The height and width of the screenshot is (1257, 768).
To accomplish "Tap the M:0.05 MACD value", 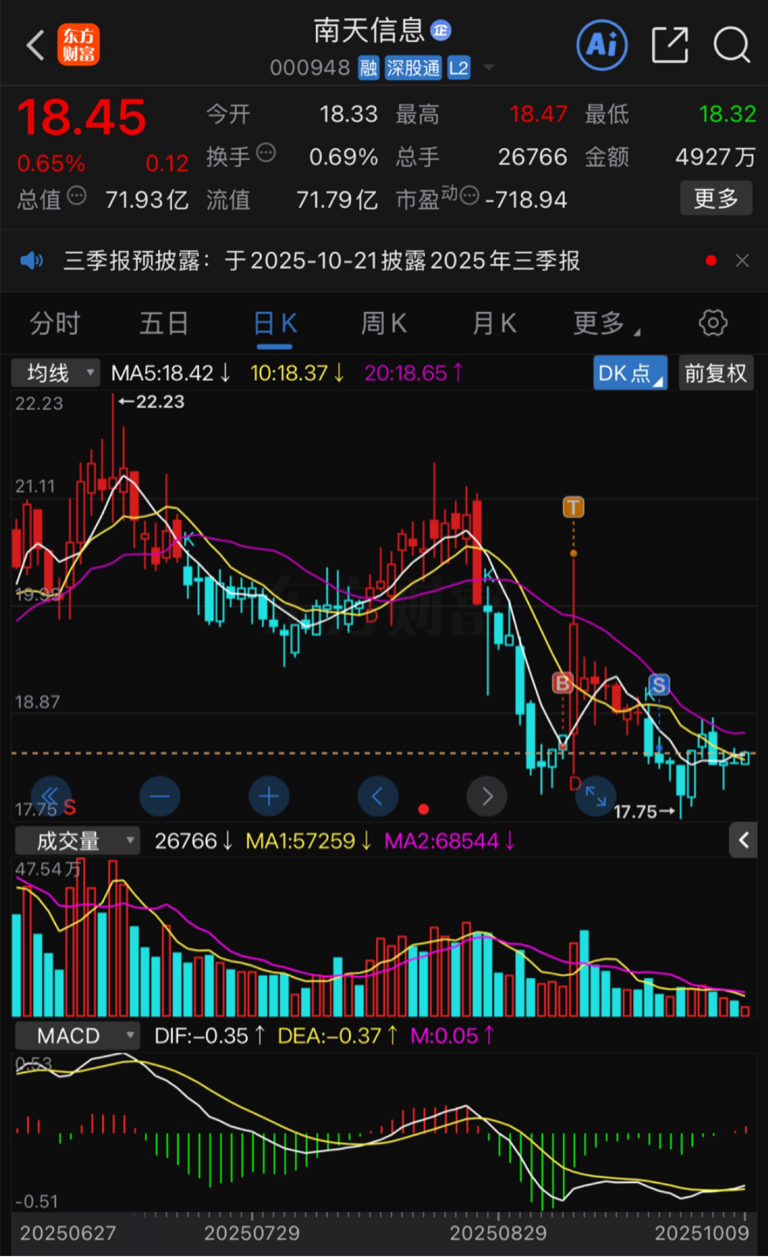I will click(x=452, y=1035).
